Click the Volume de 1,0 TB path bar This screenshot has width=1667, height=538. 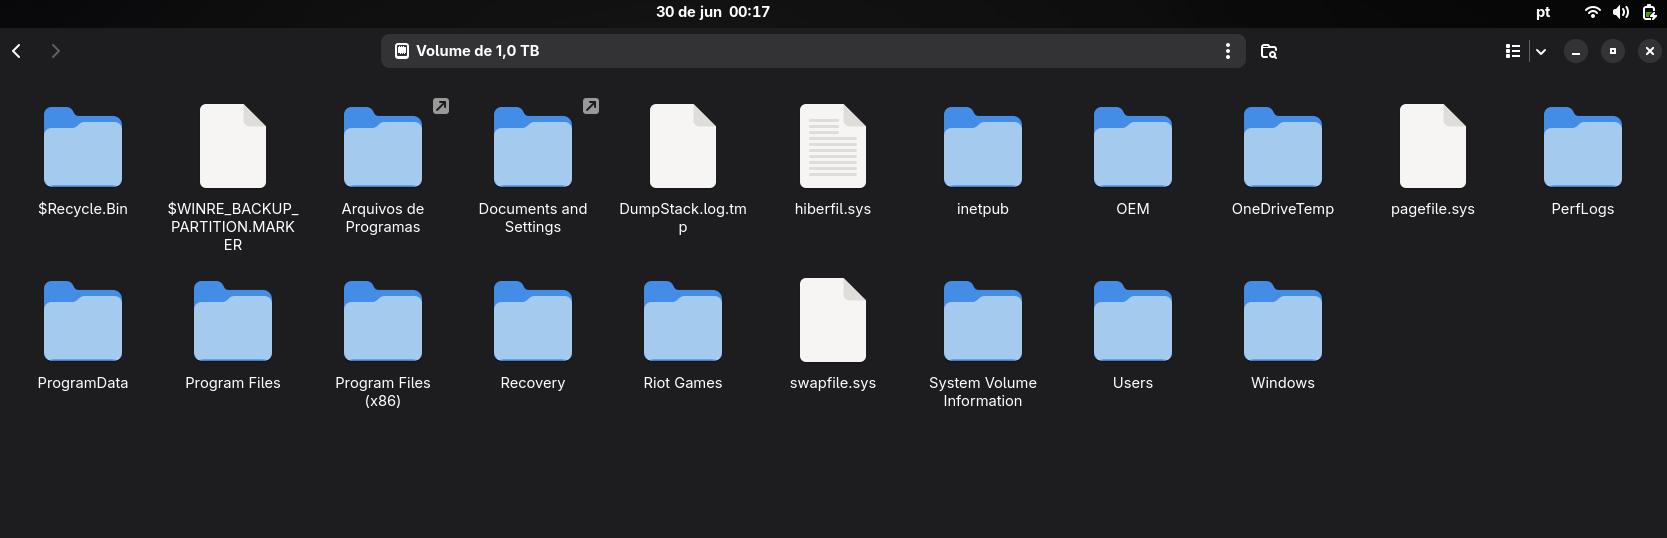812,51
